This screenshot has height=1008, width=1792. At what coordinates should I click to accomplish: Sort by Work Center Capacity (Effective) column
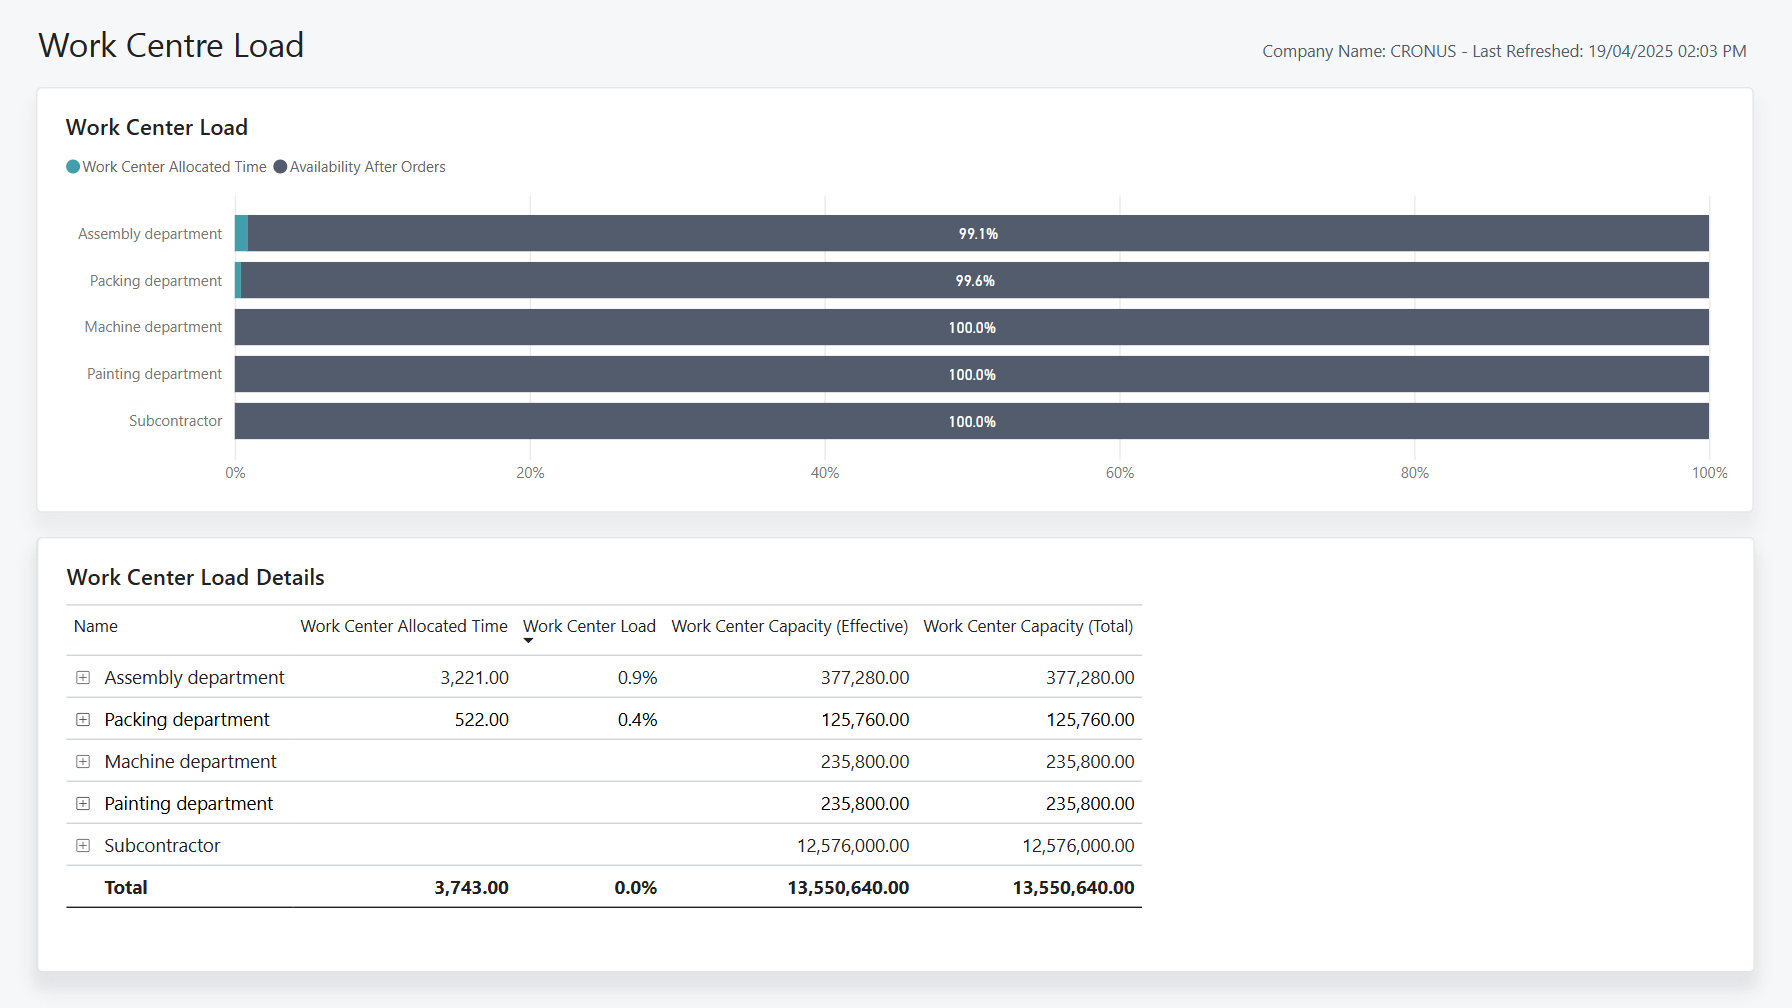[789, 626]
